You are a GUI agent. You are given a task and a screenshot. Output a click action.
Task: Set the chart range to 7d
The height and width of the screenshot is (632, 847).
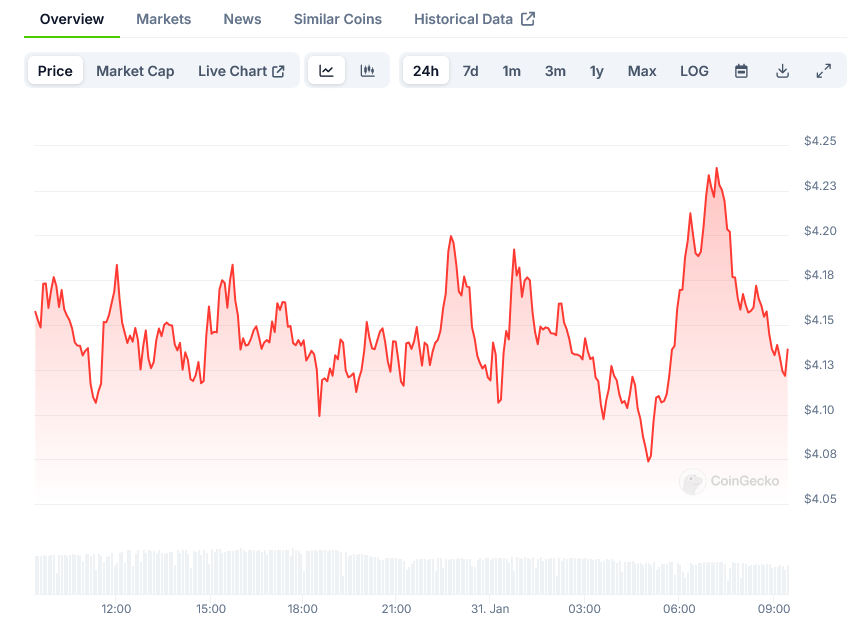click(x=470, y=71)
